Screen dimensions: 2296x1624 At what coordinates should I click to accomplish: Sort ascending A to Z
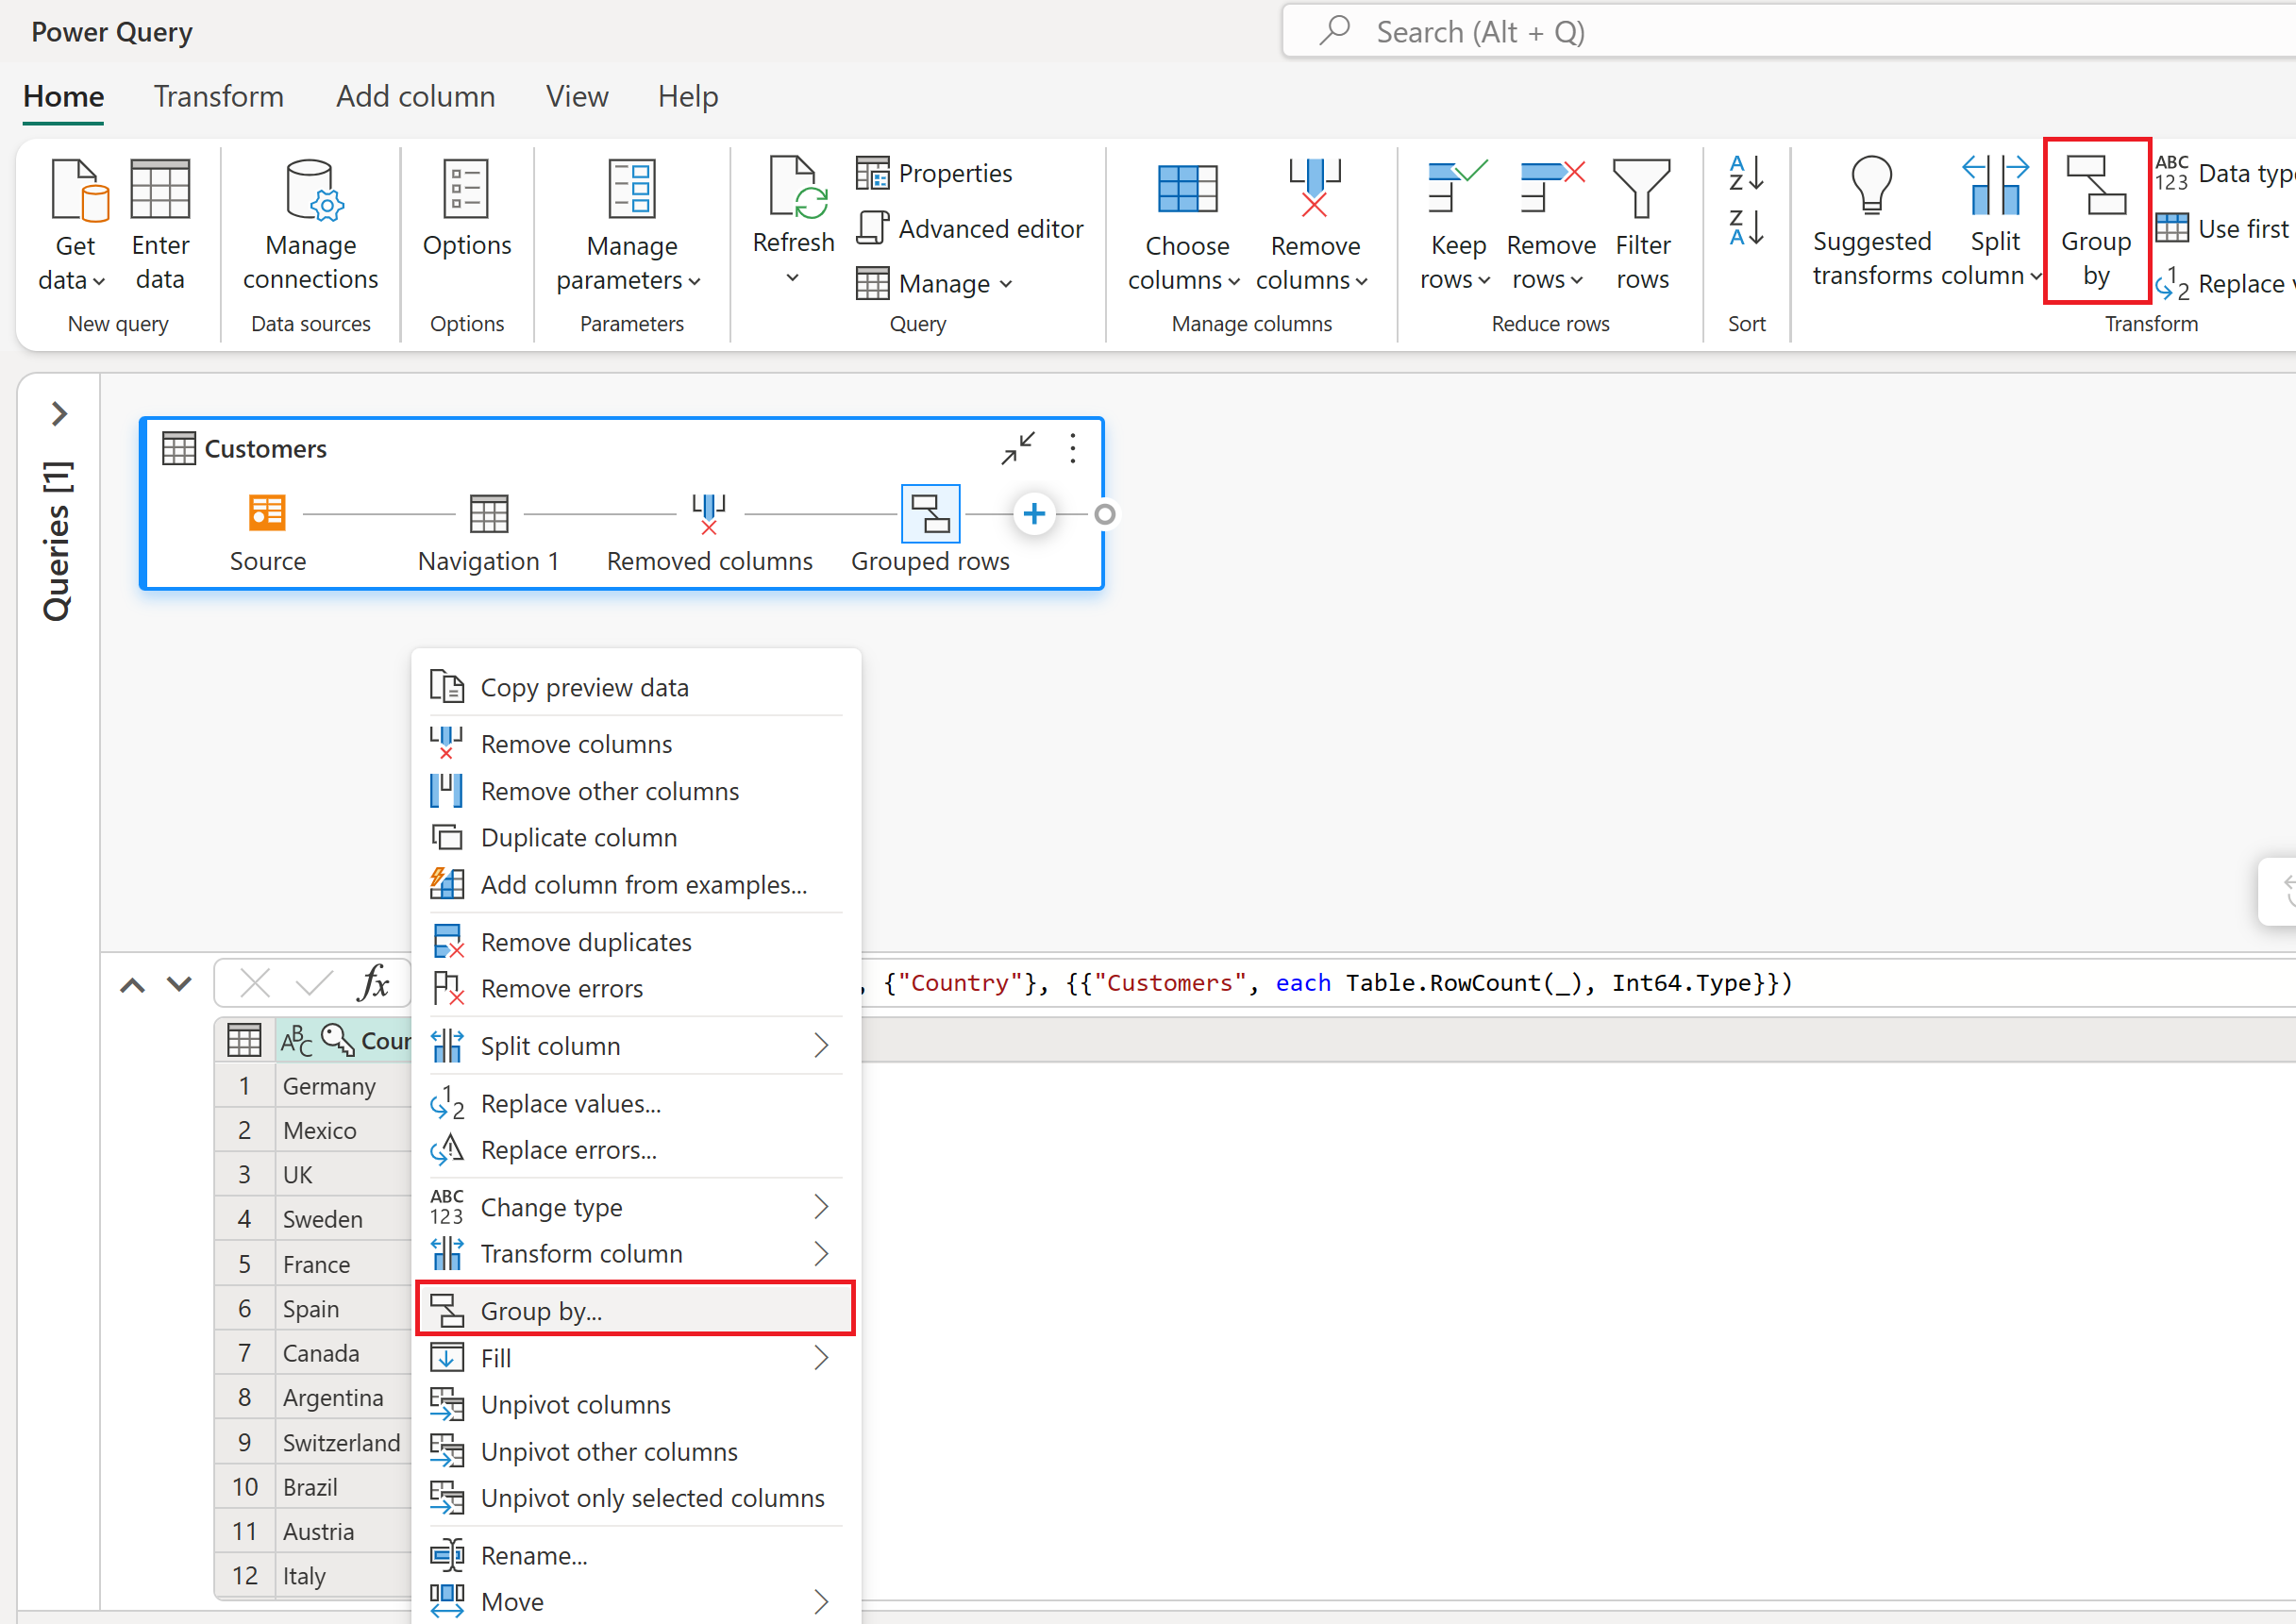pos(1745,173)
